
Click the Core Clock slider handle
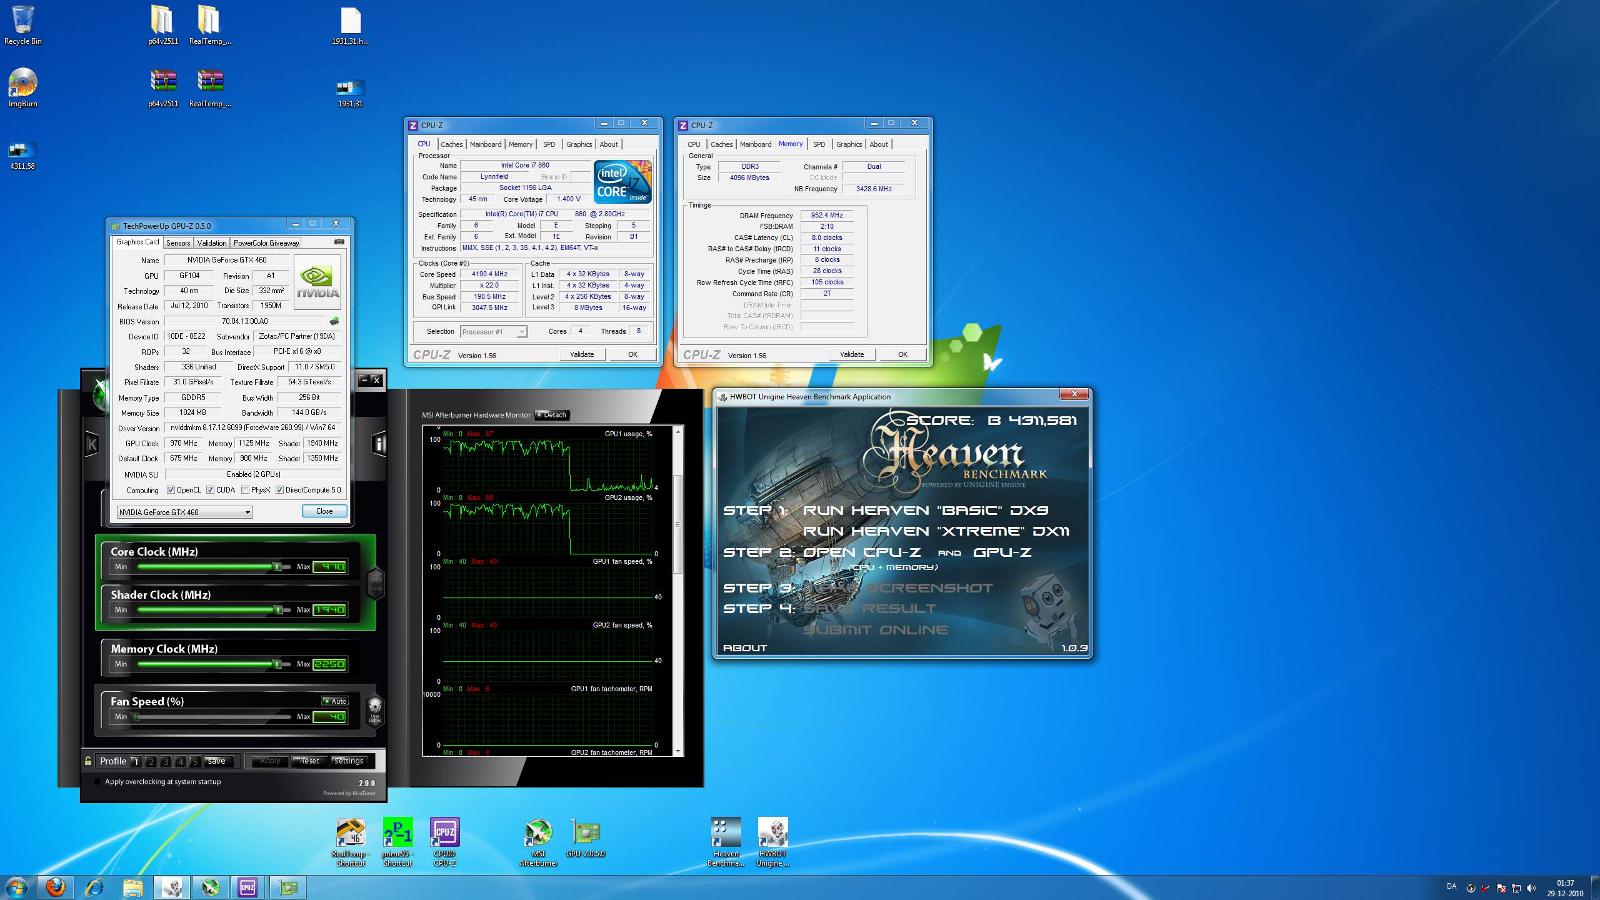coord(276,567)
